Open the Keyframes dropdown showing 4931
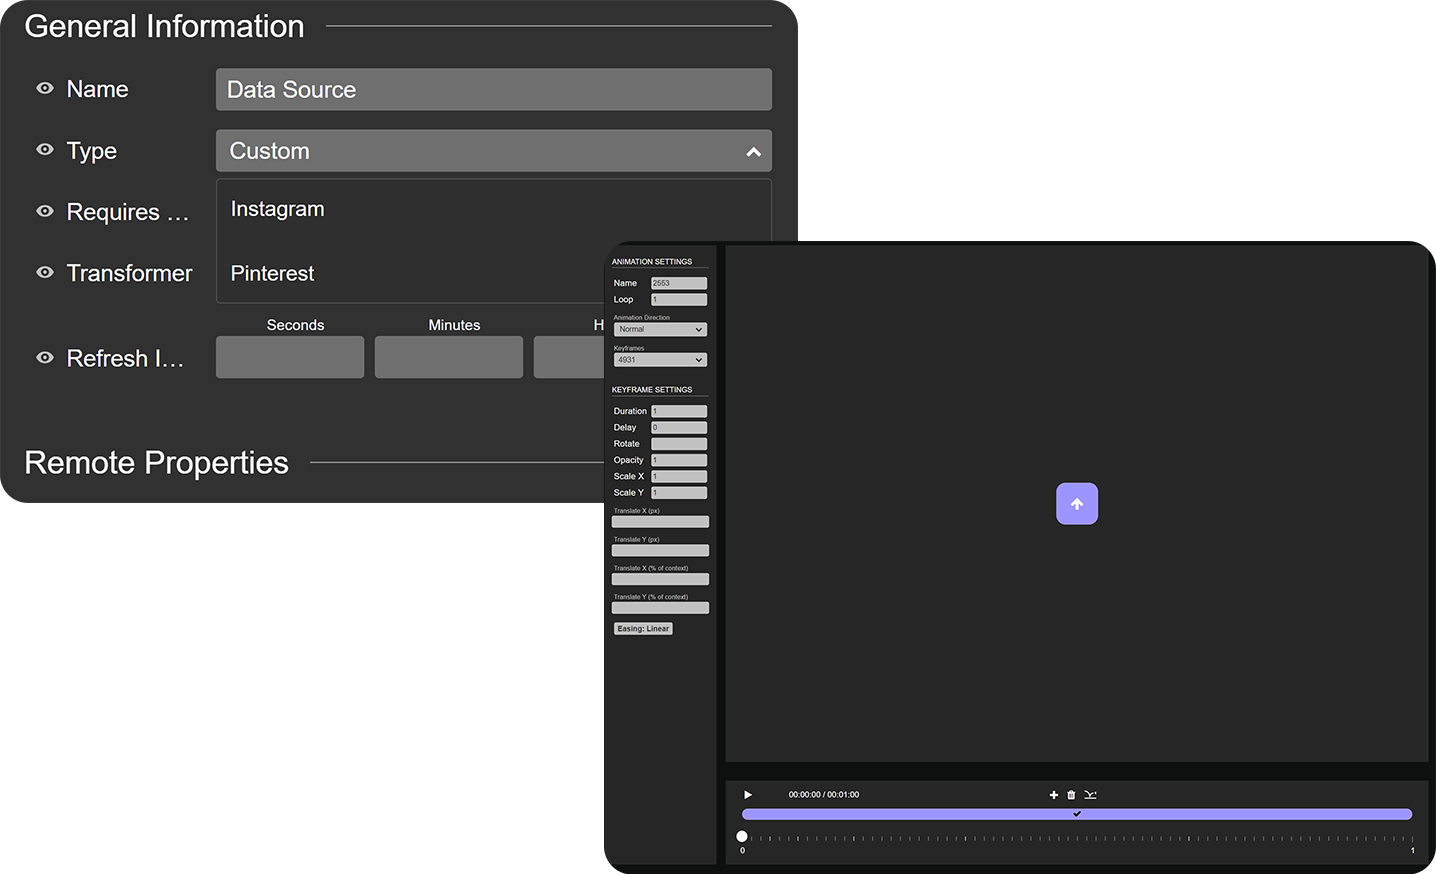This screenshot has width=1436, height=874. pyautogui.click(x=660, y=359)
